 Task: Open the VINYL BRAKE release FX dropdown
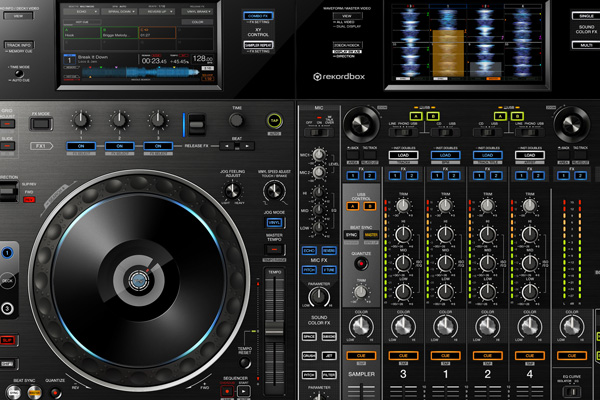pos(197,11)
